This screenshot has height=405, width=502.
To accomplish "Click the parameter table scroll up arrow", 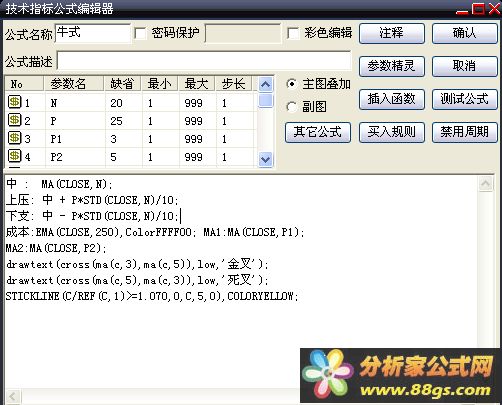I will (265, 85).
